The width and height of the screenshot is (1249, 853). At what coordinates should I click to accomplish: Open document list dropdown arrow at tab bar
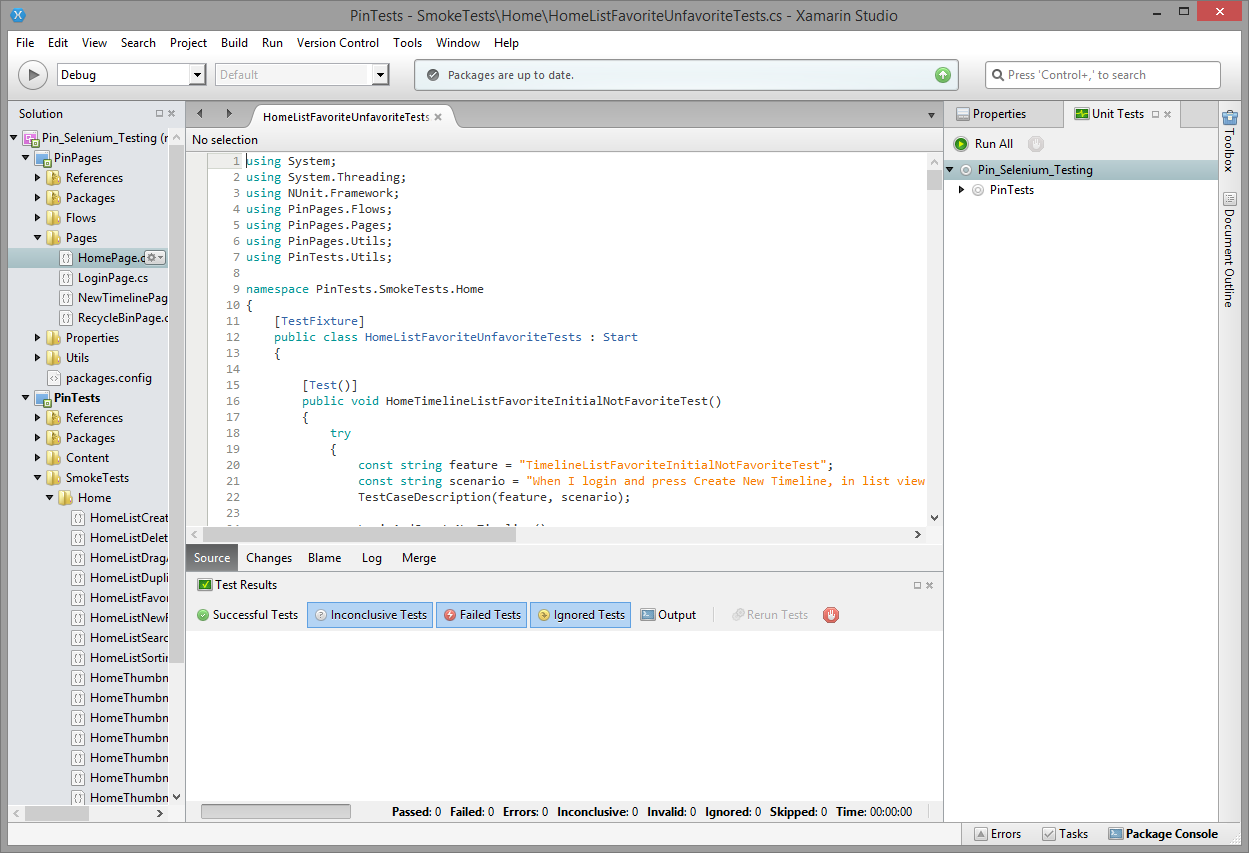coord(931,116)
